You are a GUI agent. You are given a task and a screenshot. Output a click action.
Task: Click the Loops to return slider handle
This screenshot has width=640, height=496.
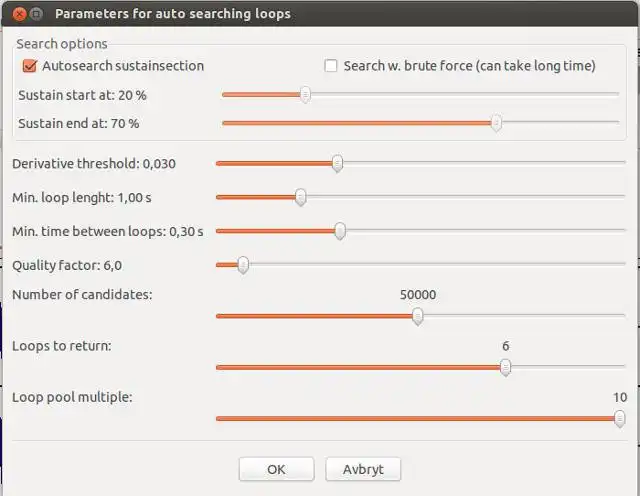tap(505, 367)
